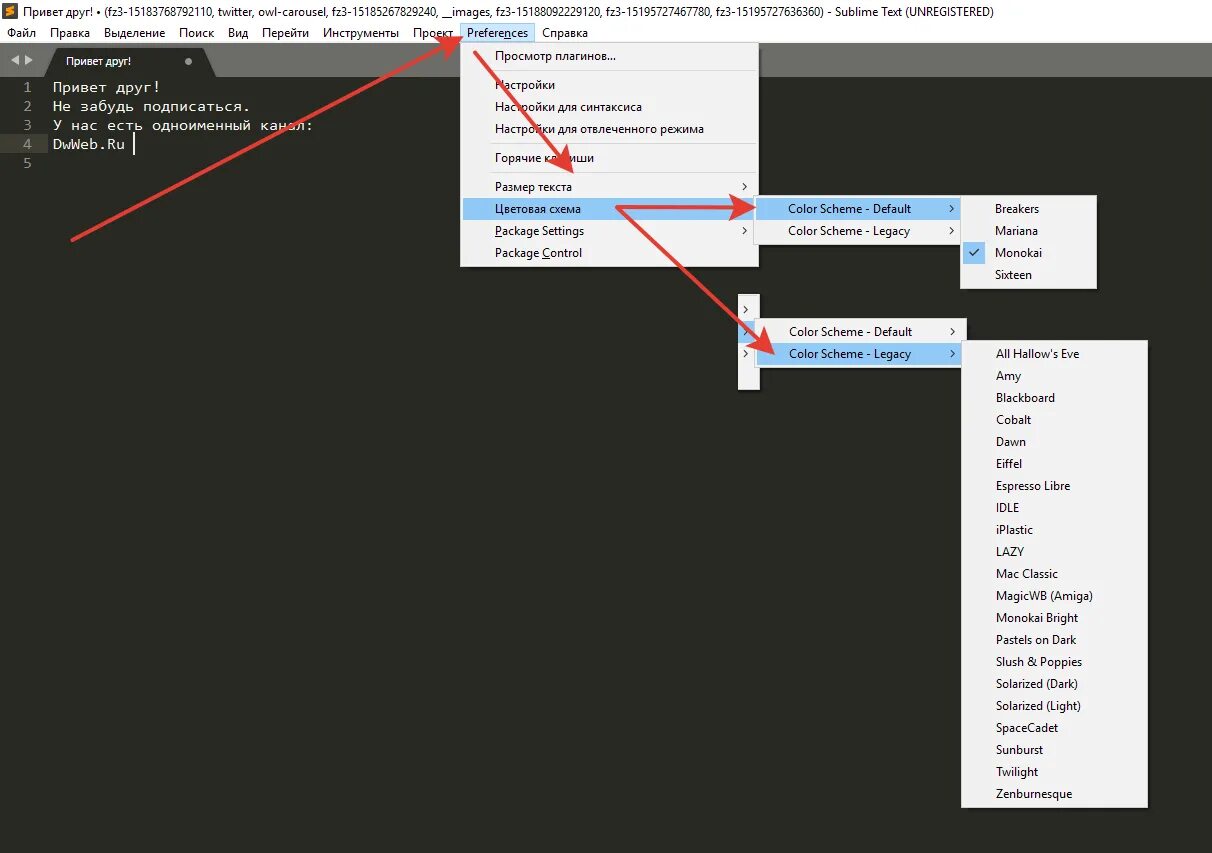
Task: Pick the Breakers color scheme
Action: [x=1028, y=209]
